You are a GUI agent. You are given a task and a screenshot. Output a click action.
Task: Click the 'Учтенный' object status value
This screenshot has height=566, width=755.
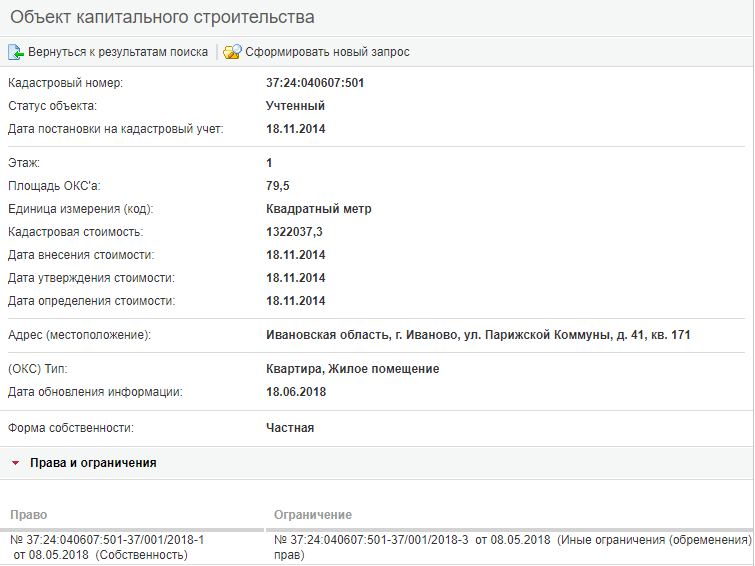295,106
